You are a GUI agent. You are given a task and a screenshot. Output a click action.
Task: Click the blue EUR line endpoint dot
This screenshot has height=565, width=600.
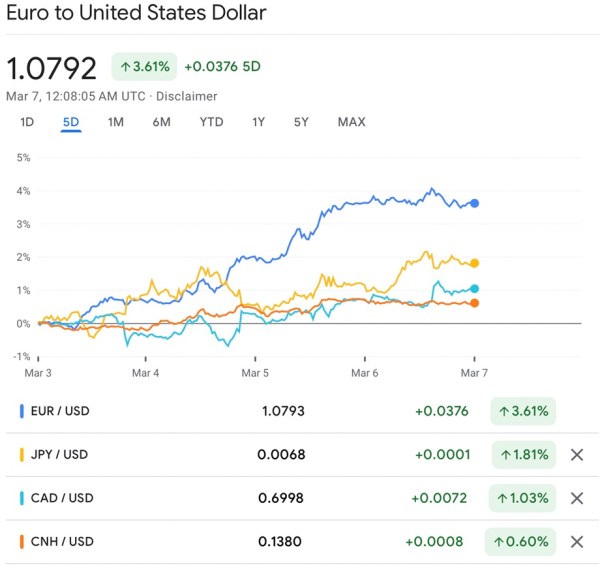point(474,203)
